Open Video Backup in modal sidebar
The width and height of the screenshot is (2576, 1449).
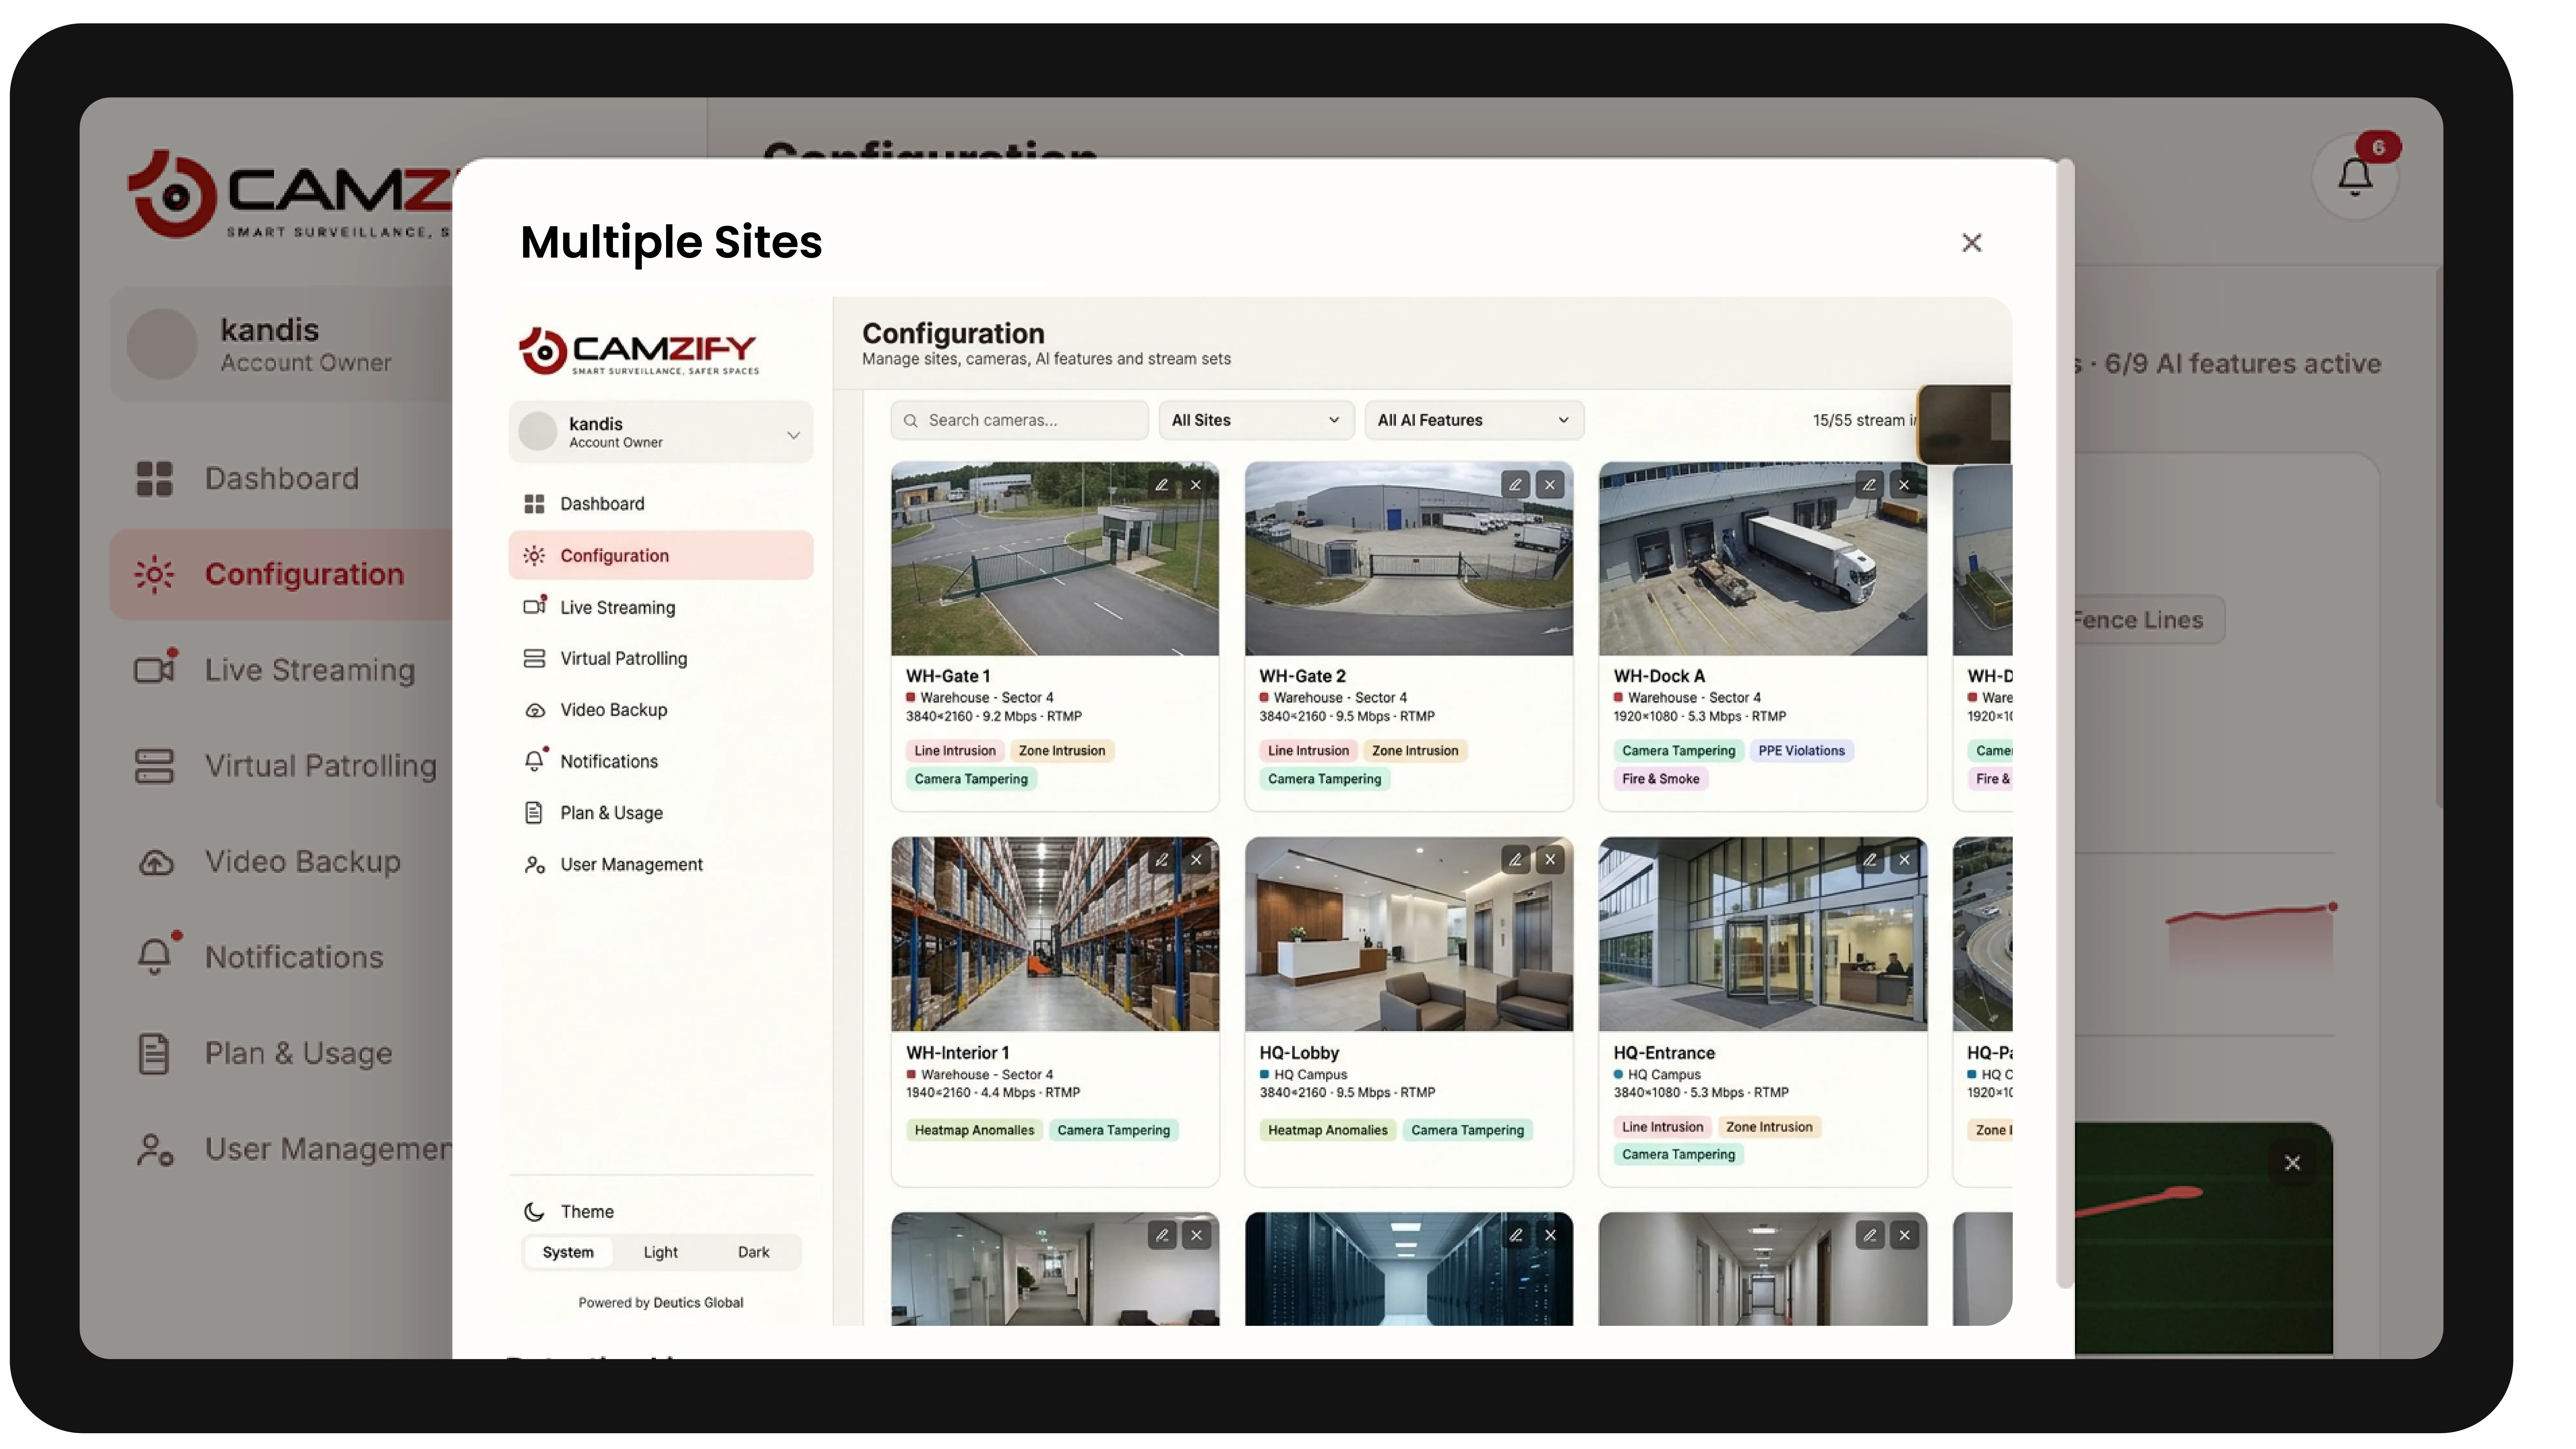(x=661, y=710)
